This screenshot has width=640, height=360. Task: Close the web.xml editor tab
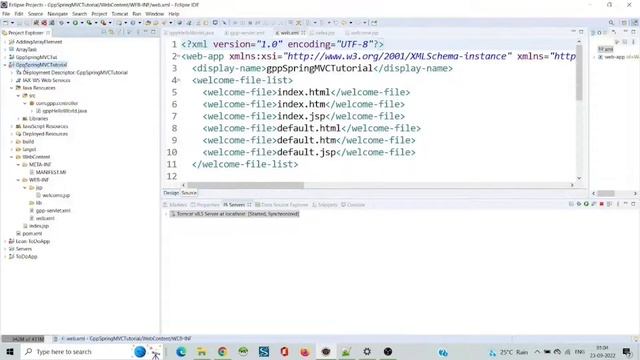point(303,33)
